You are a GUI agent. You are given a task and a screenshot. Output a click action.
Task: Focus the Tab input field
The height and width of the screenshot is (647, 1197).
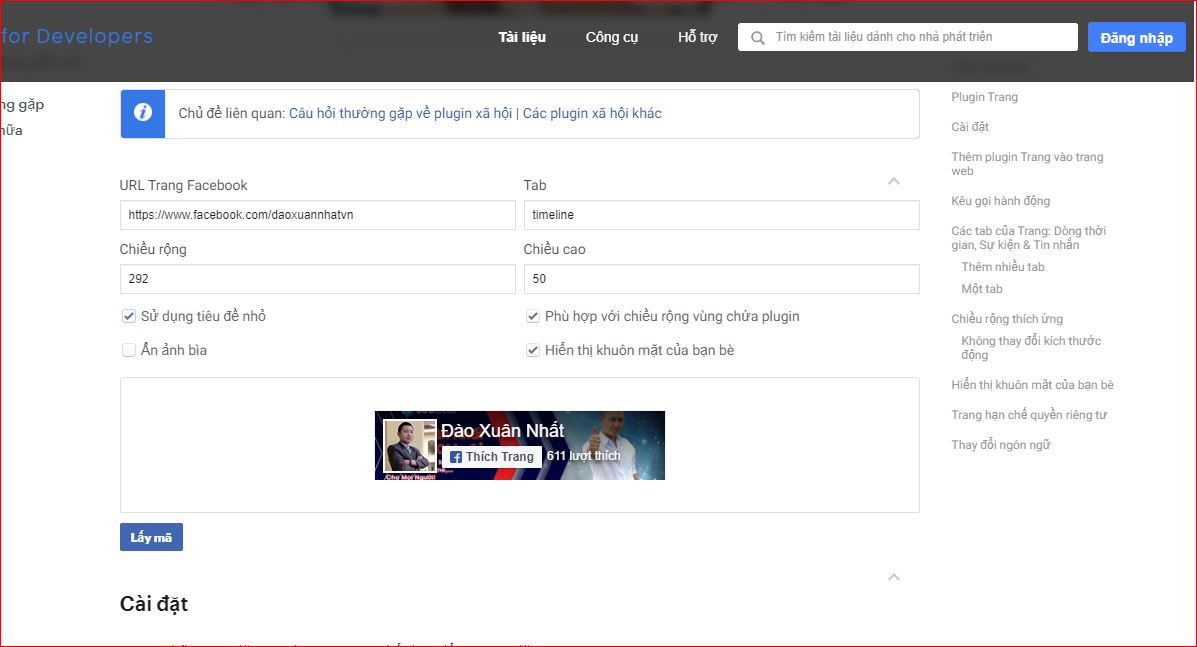721,215
